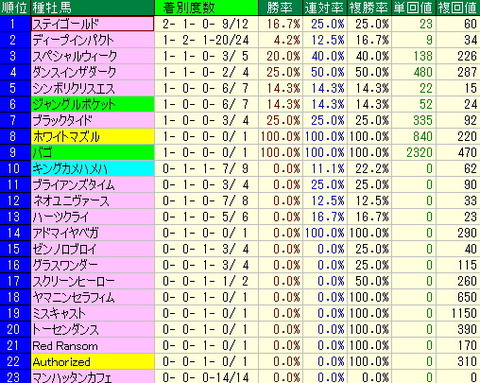Select ダンスインザダーク in the list
480x383 pixels.
(93, 72)
